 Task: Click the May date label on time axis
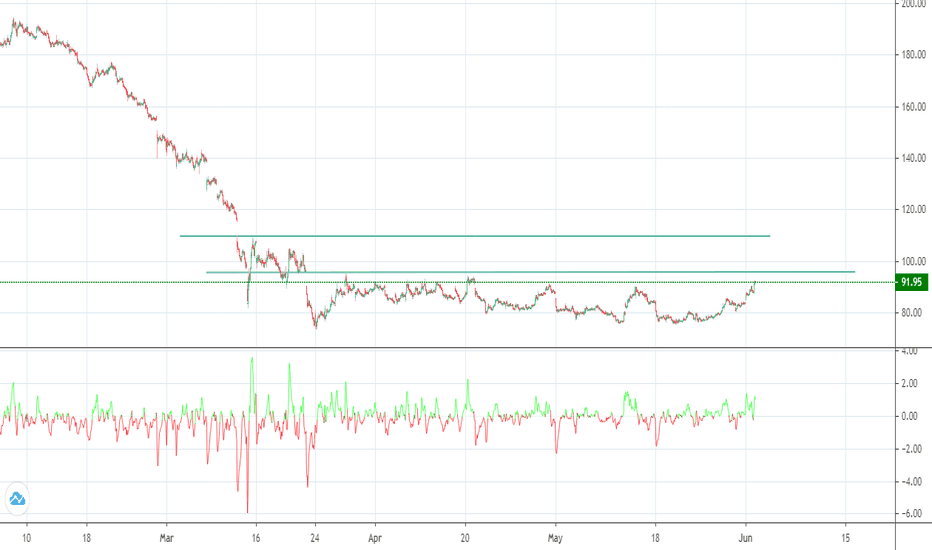click(555, 538)
